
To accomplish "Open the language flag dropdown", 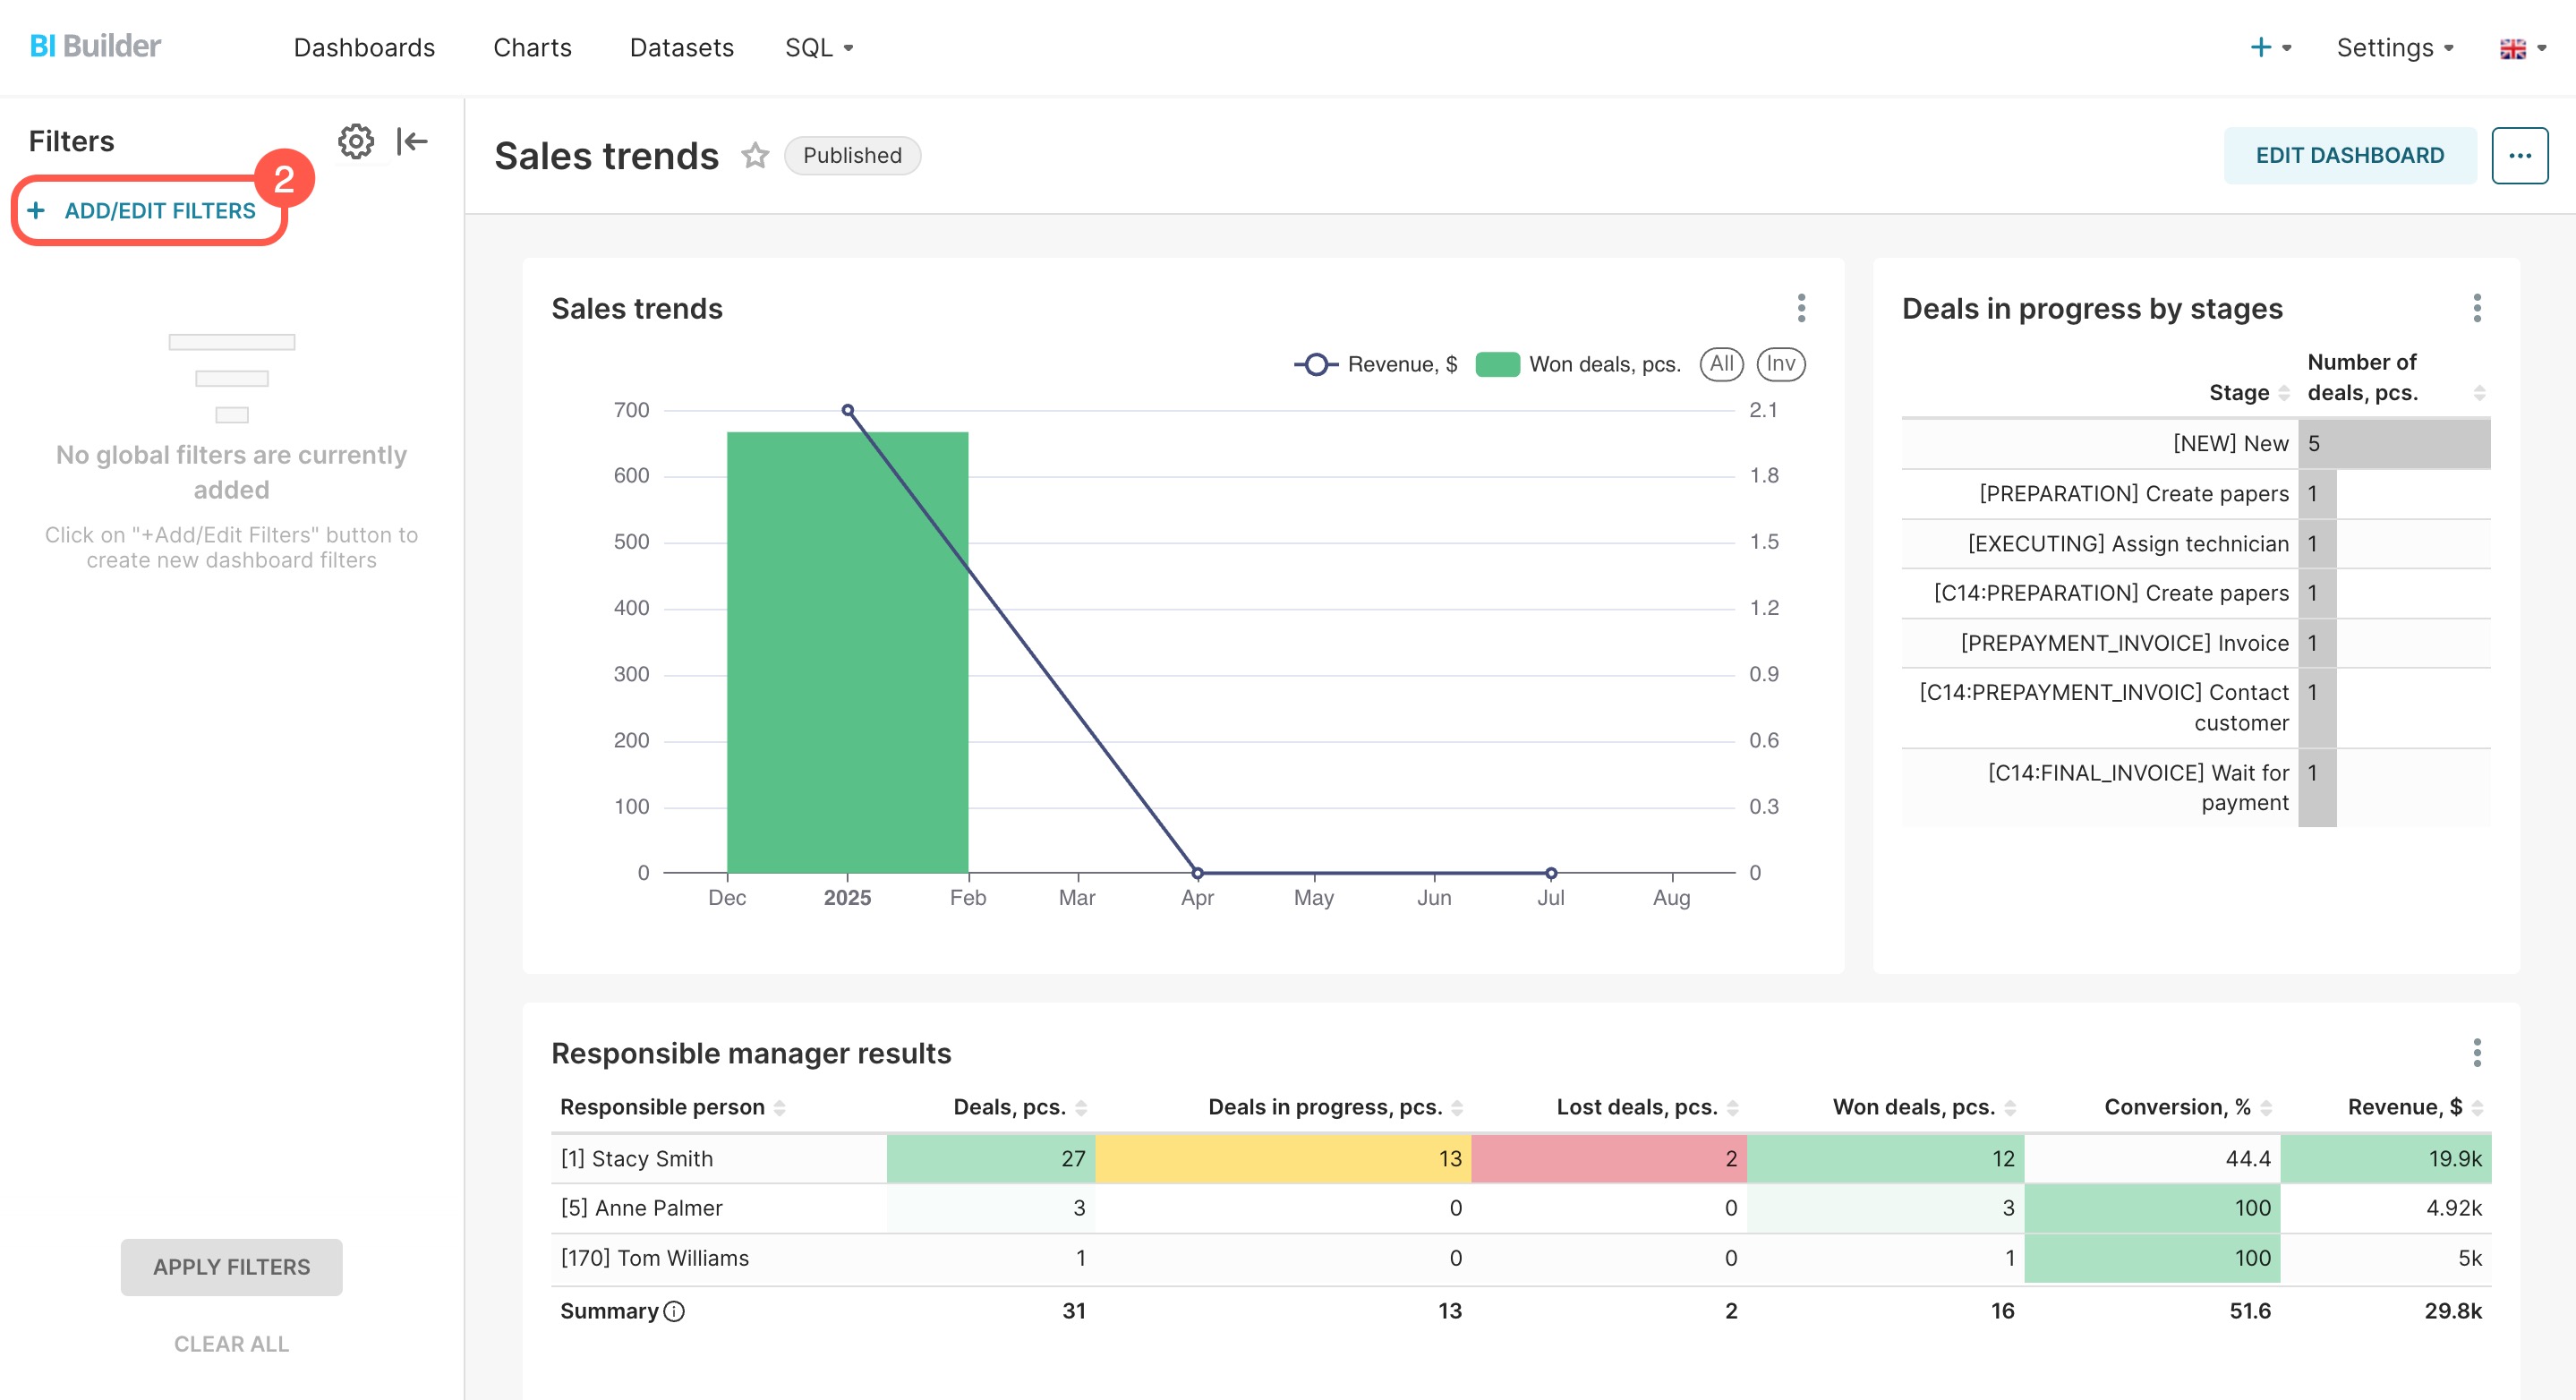I will [x=2522, y=47].
